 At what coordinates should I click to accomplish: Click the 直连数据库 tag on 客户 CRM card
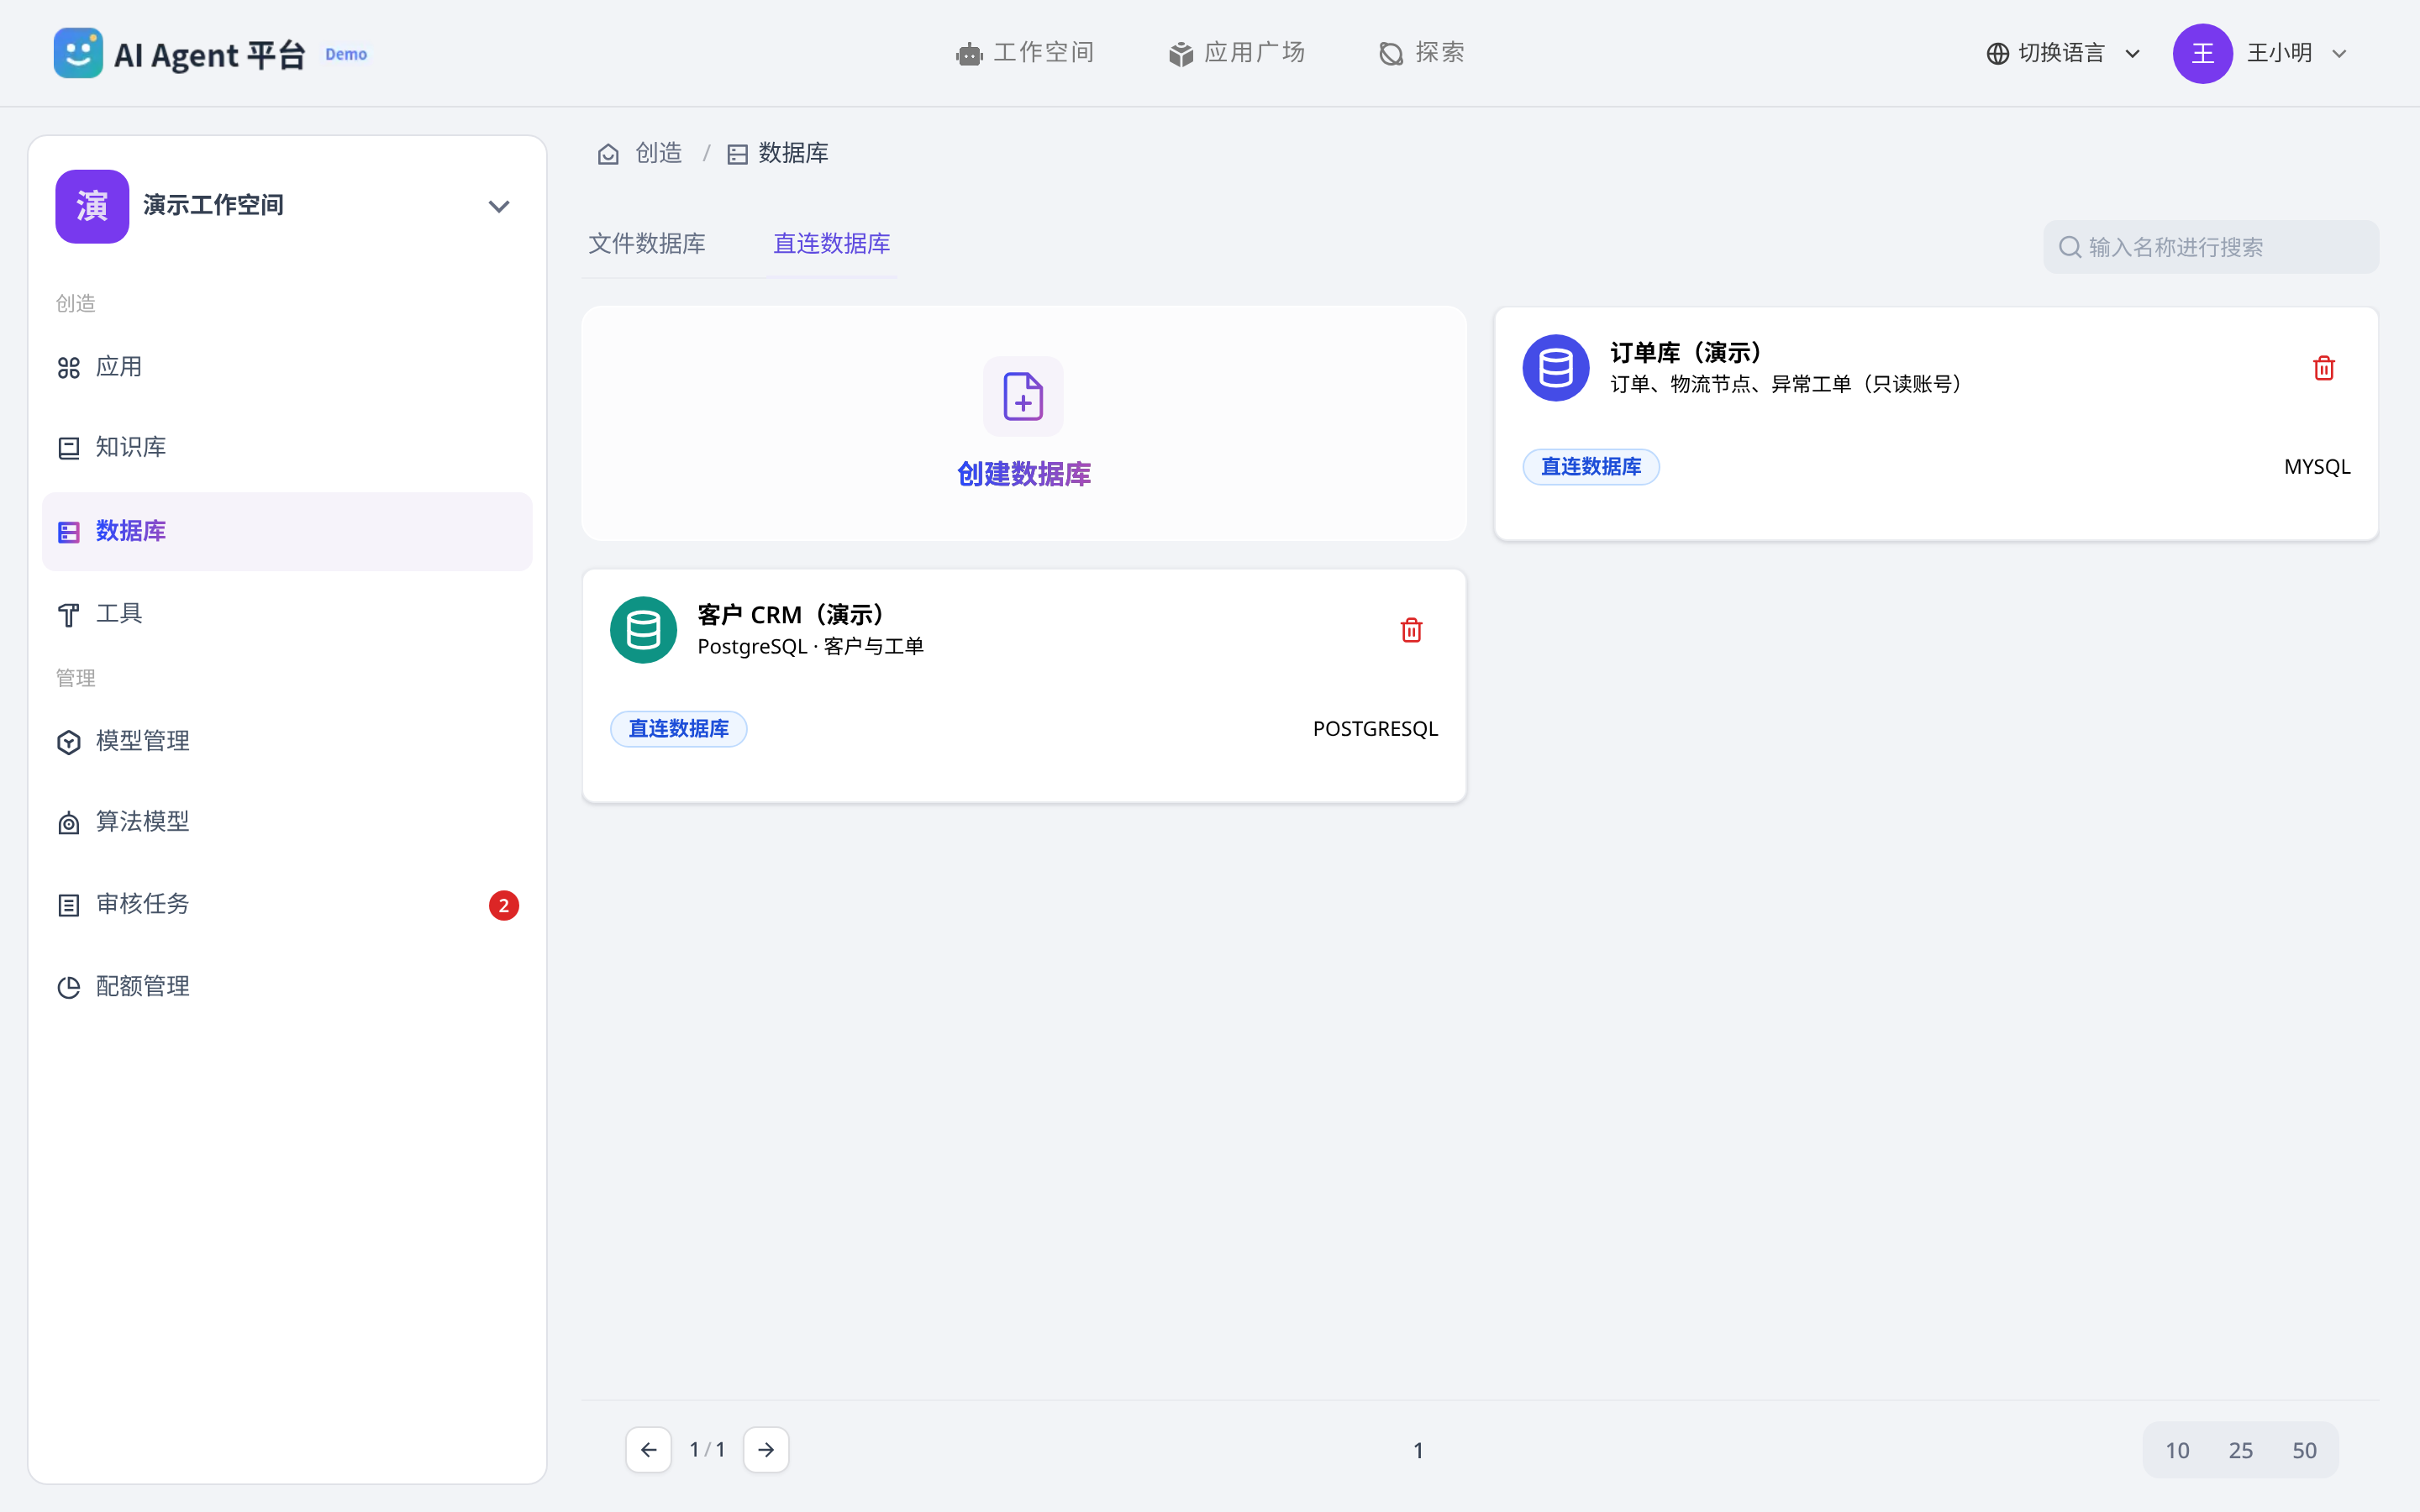click(x=678, y=729)
